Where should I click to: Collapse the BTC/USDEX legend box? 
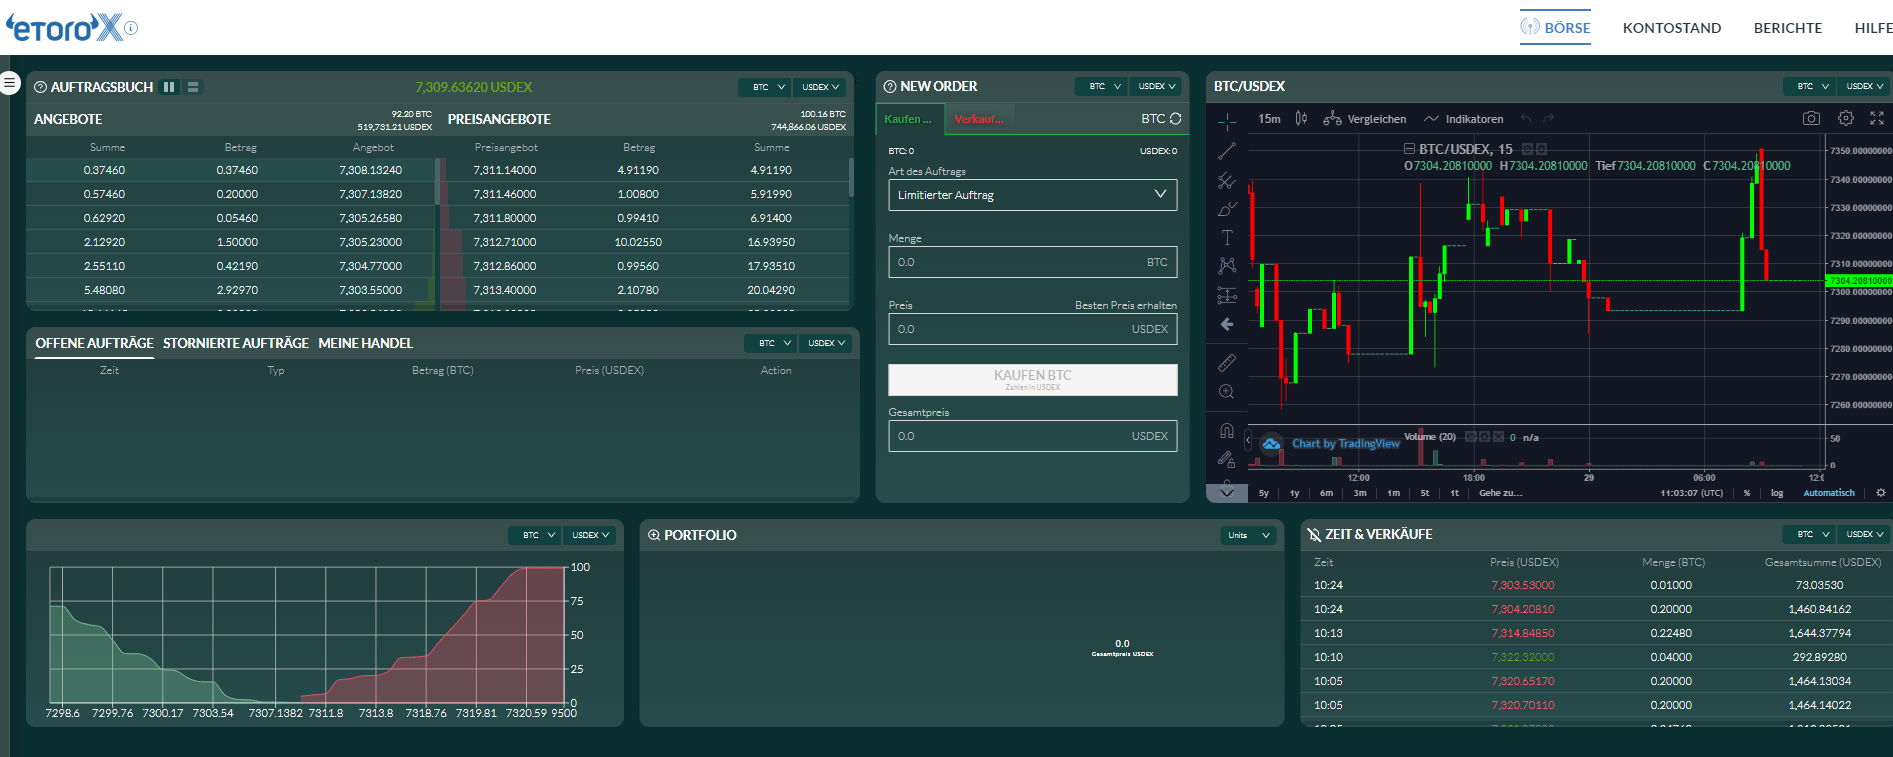(x=1410, y=149)
